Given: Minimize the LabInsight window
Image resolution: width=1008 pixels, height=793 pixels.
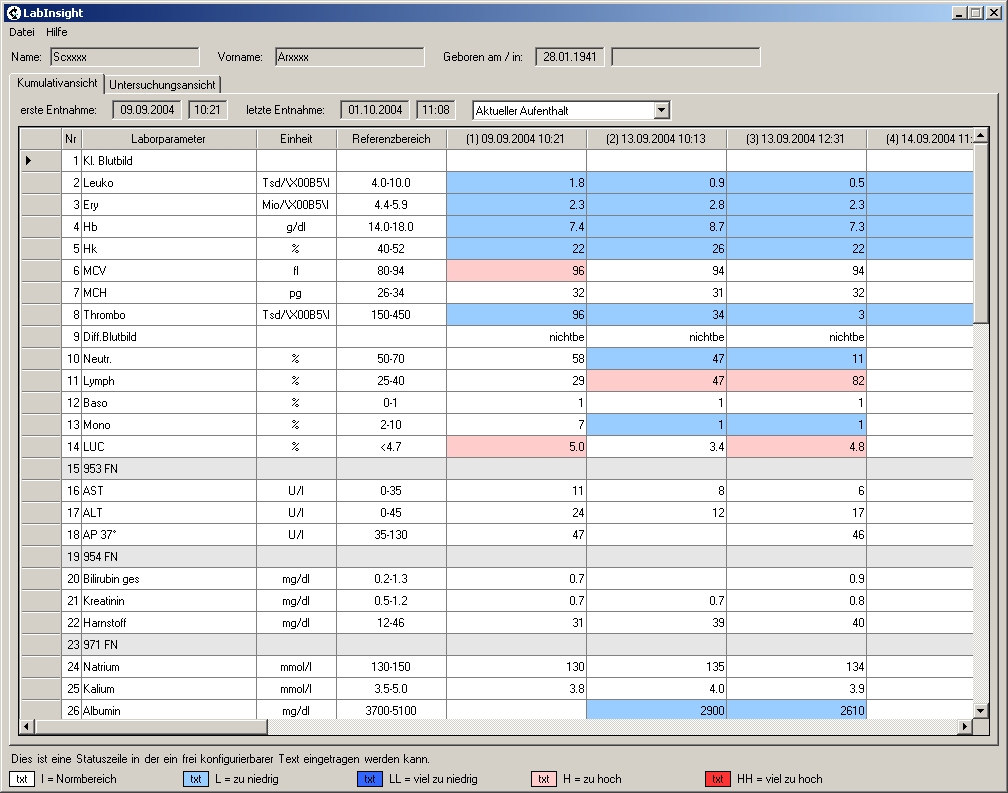Looking at the screenshot, I should 959,13.
